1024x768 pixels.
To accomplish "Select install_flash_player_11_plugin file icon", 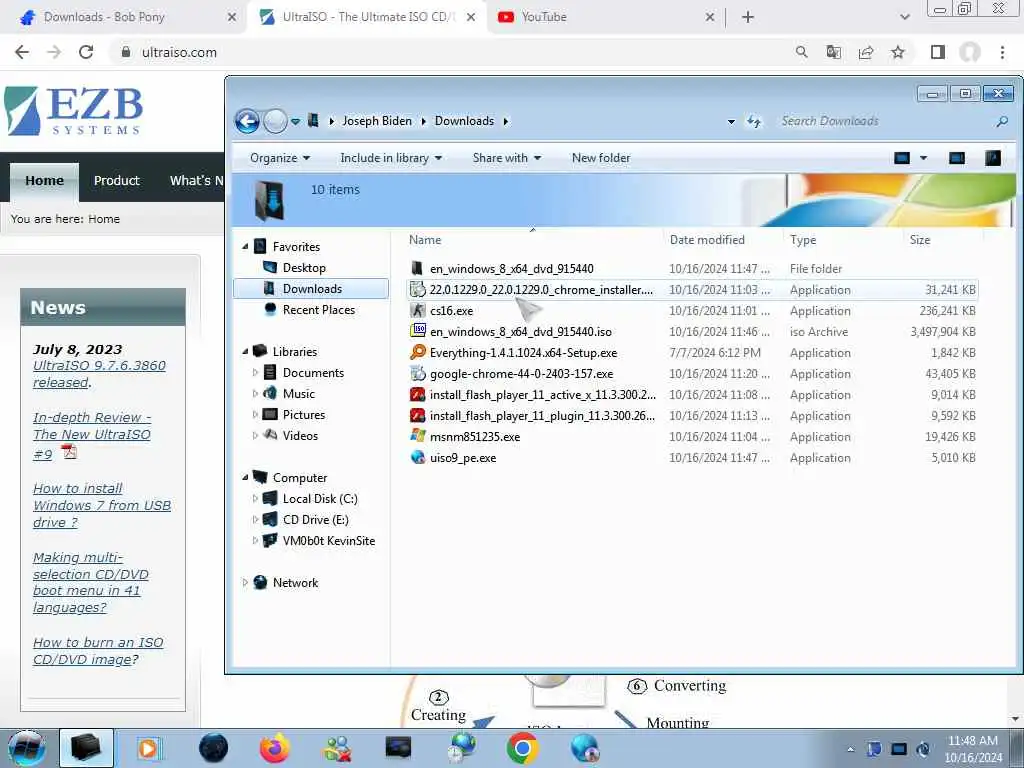I will click(x=418, y=415).
